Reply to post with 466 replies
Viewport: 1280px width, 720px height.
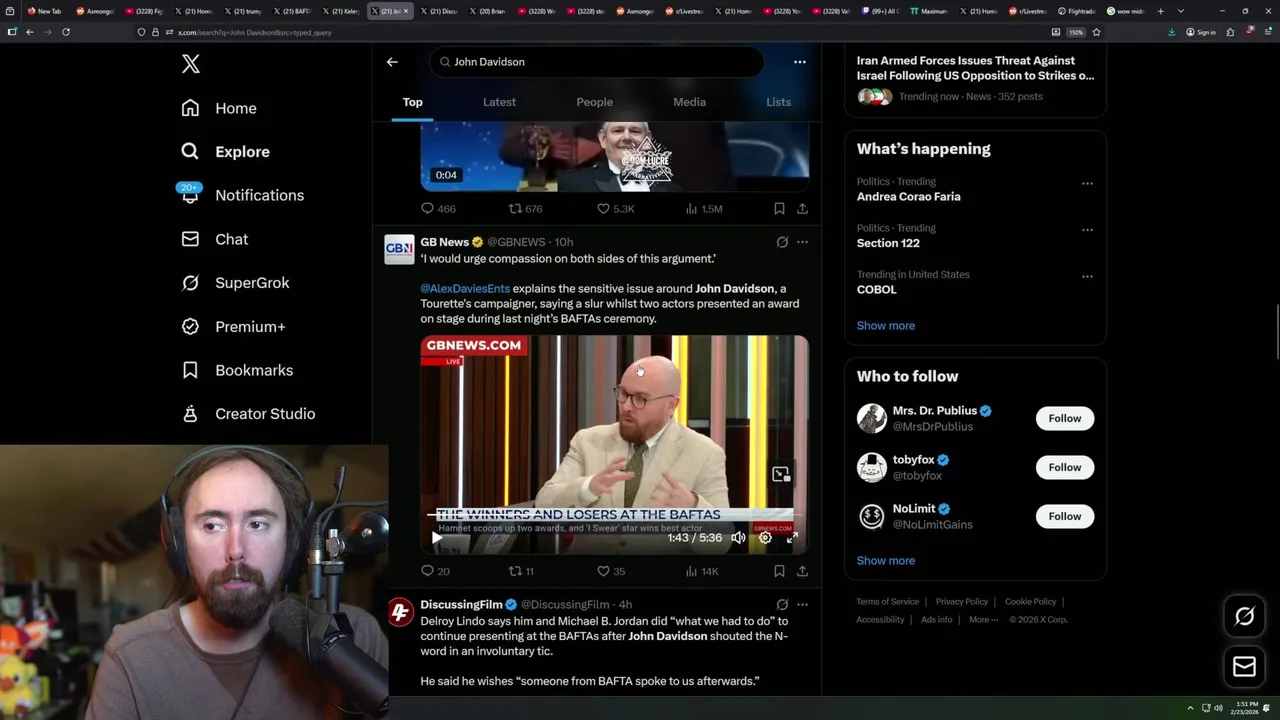437,209
